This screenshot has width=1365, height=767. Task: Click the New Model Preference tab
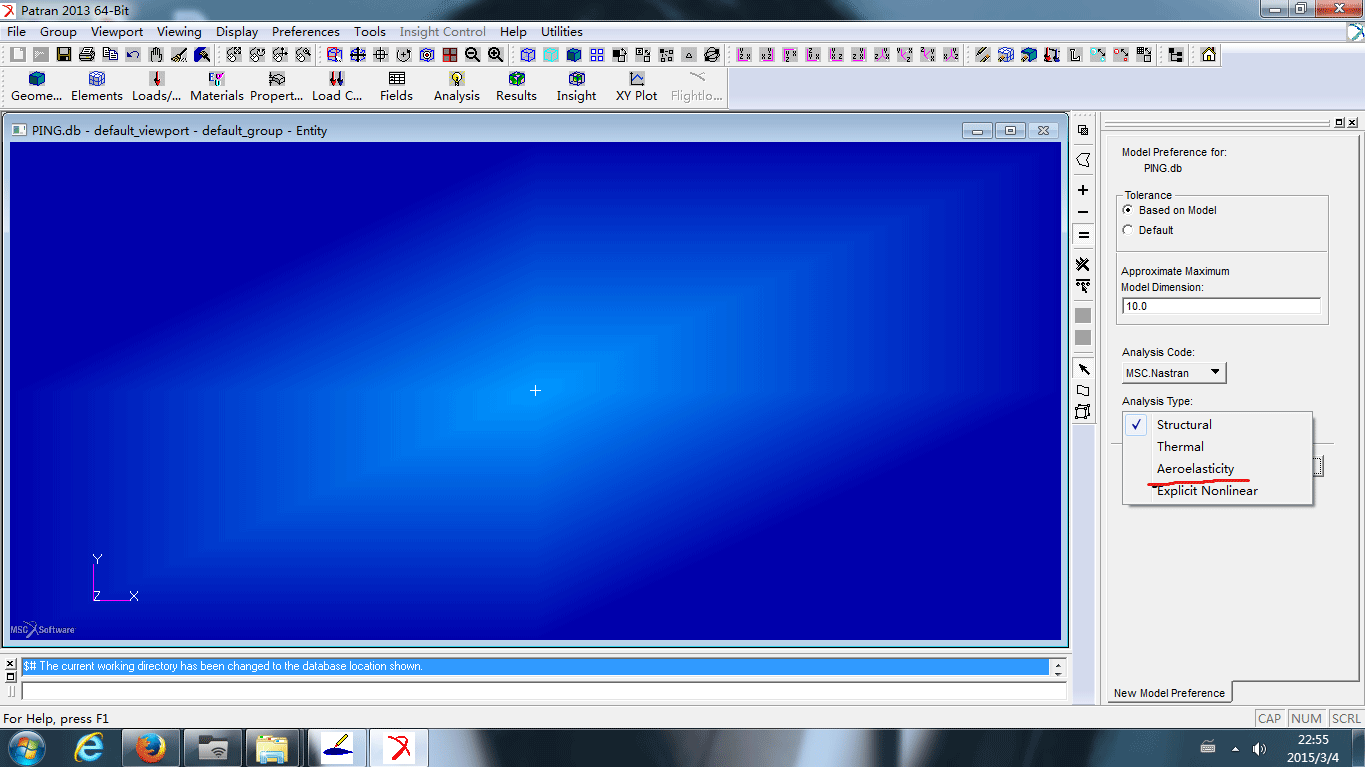point(1169,693)
